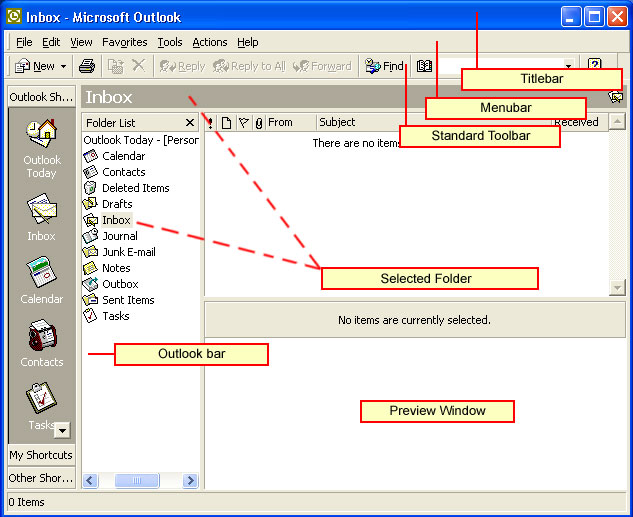The height and width of the screenshot is (517, 633).
Task: Click the New mail message button
Action: [34, 66]
